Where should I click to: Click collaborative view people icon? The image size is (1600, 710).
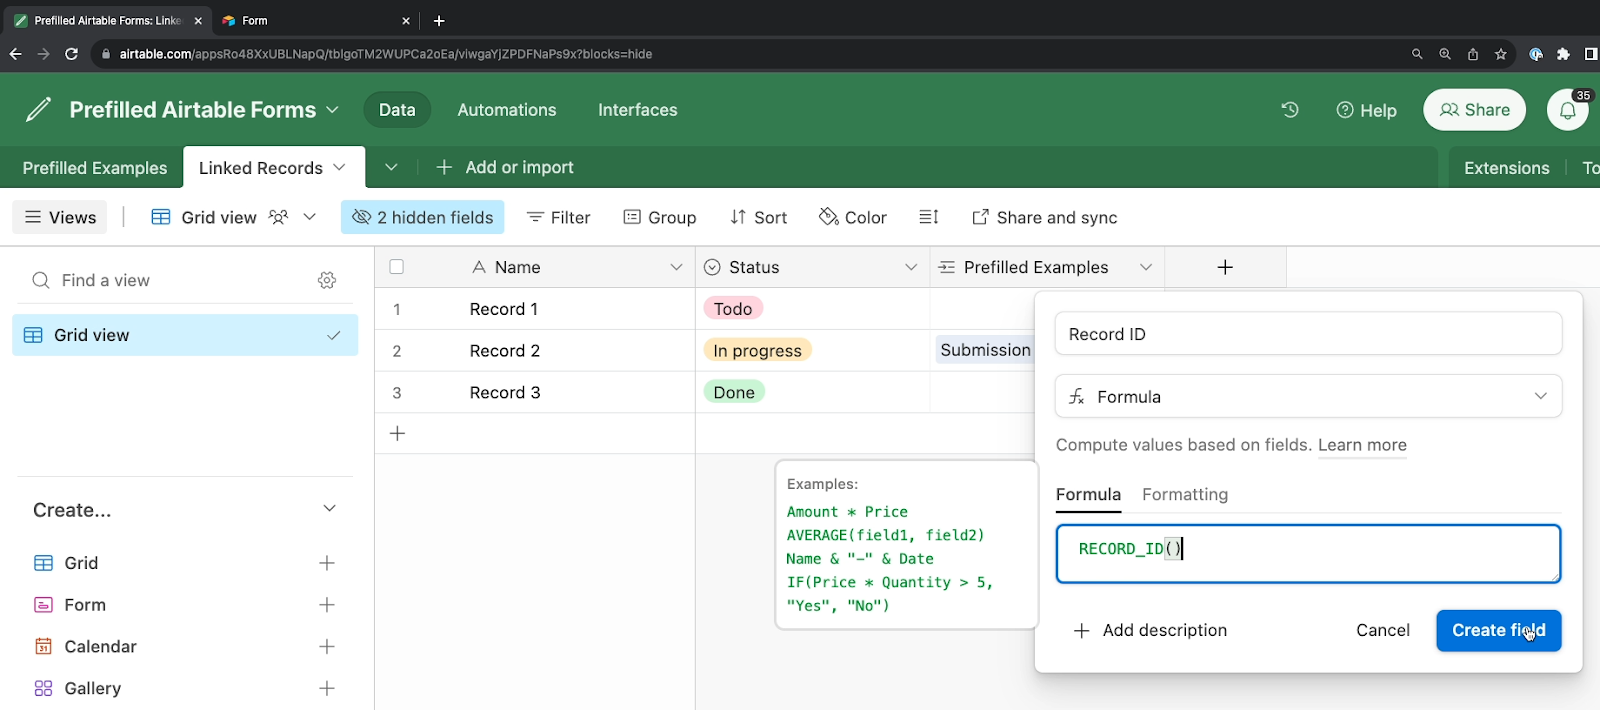(x=279, y=217)
